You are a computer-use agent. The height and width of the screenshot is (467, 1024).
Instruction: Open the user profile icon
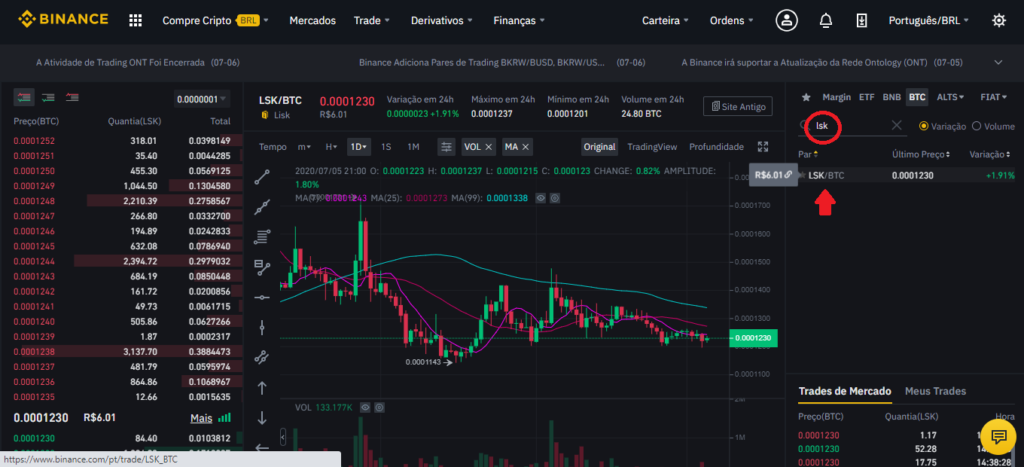pyautogui.click(x=786, y=20)
